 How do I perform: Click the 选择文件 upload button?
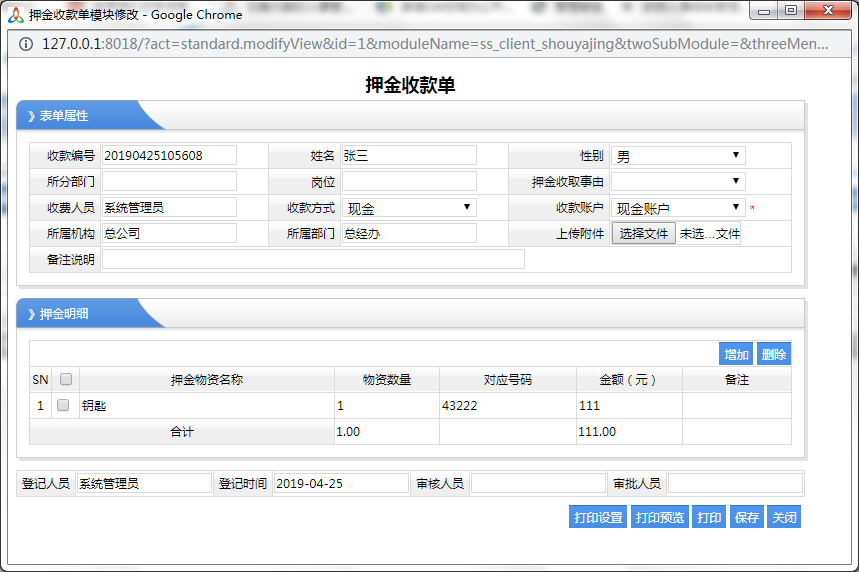point(643,234)
